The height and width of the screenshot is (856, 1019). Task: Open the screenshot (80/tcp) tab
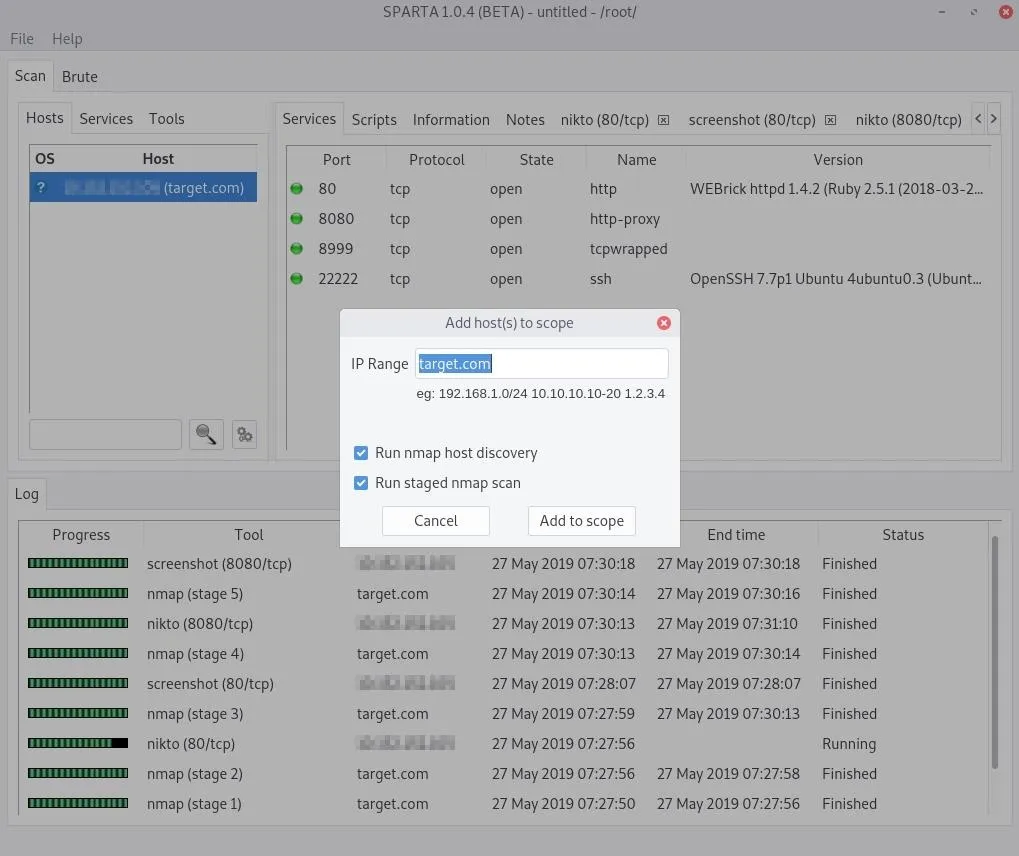tap(752, 120)
